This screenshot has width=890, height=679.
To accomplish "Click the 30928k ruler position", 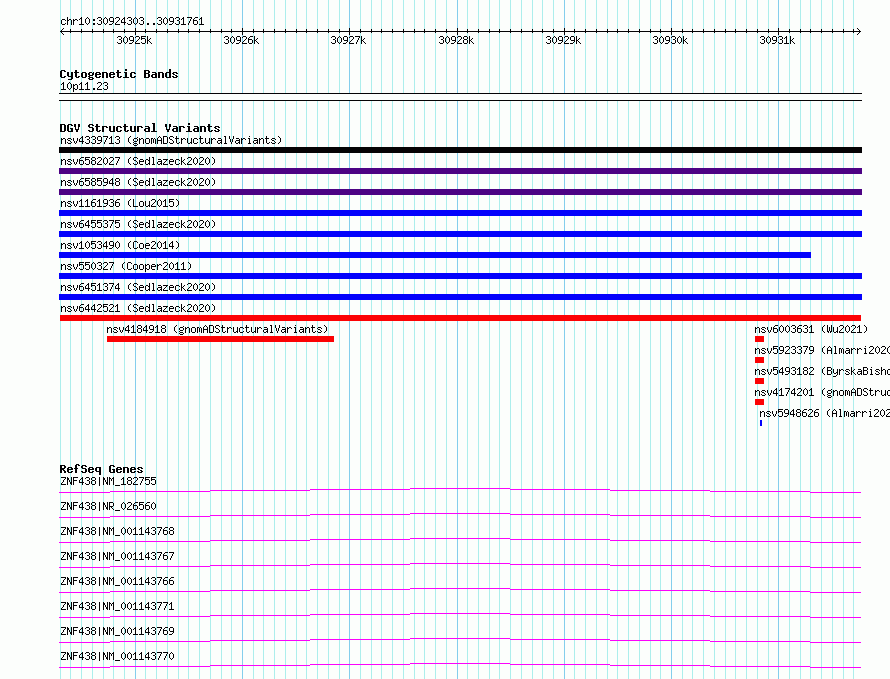I will tap(456, 40).
